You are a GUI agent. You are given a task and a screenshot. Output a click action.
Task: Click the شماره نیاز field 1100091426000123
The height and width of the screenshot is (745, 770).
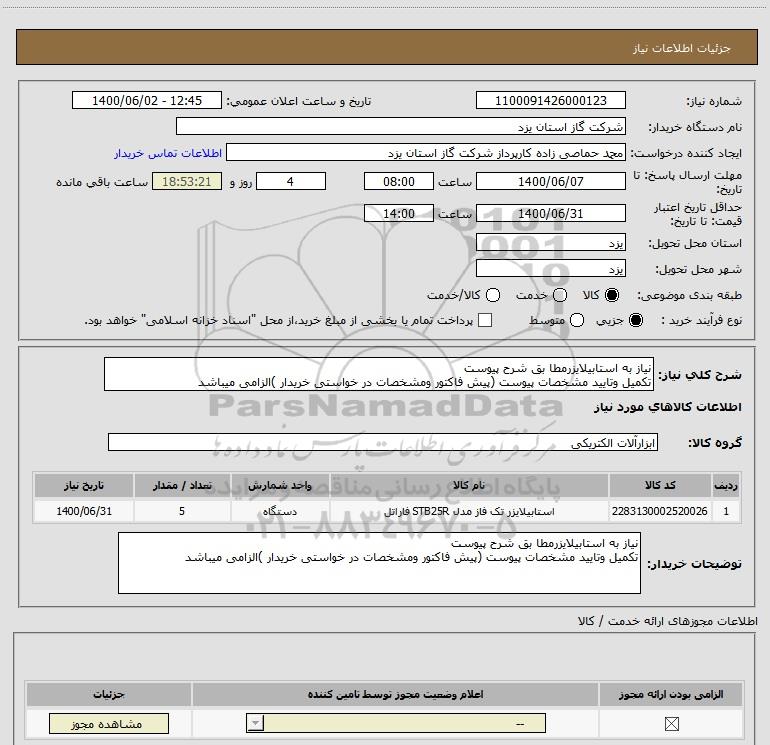(x=550, y=100)
